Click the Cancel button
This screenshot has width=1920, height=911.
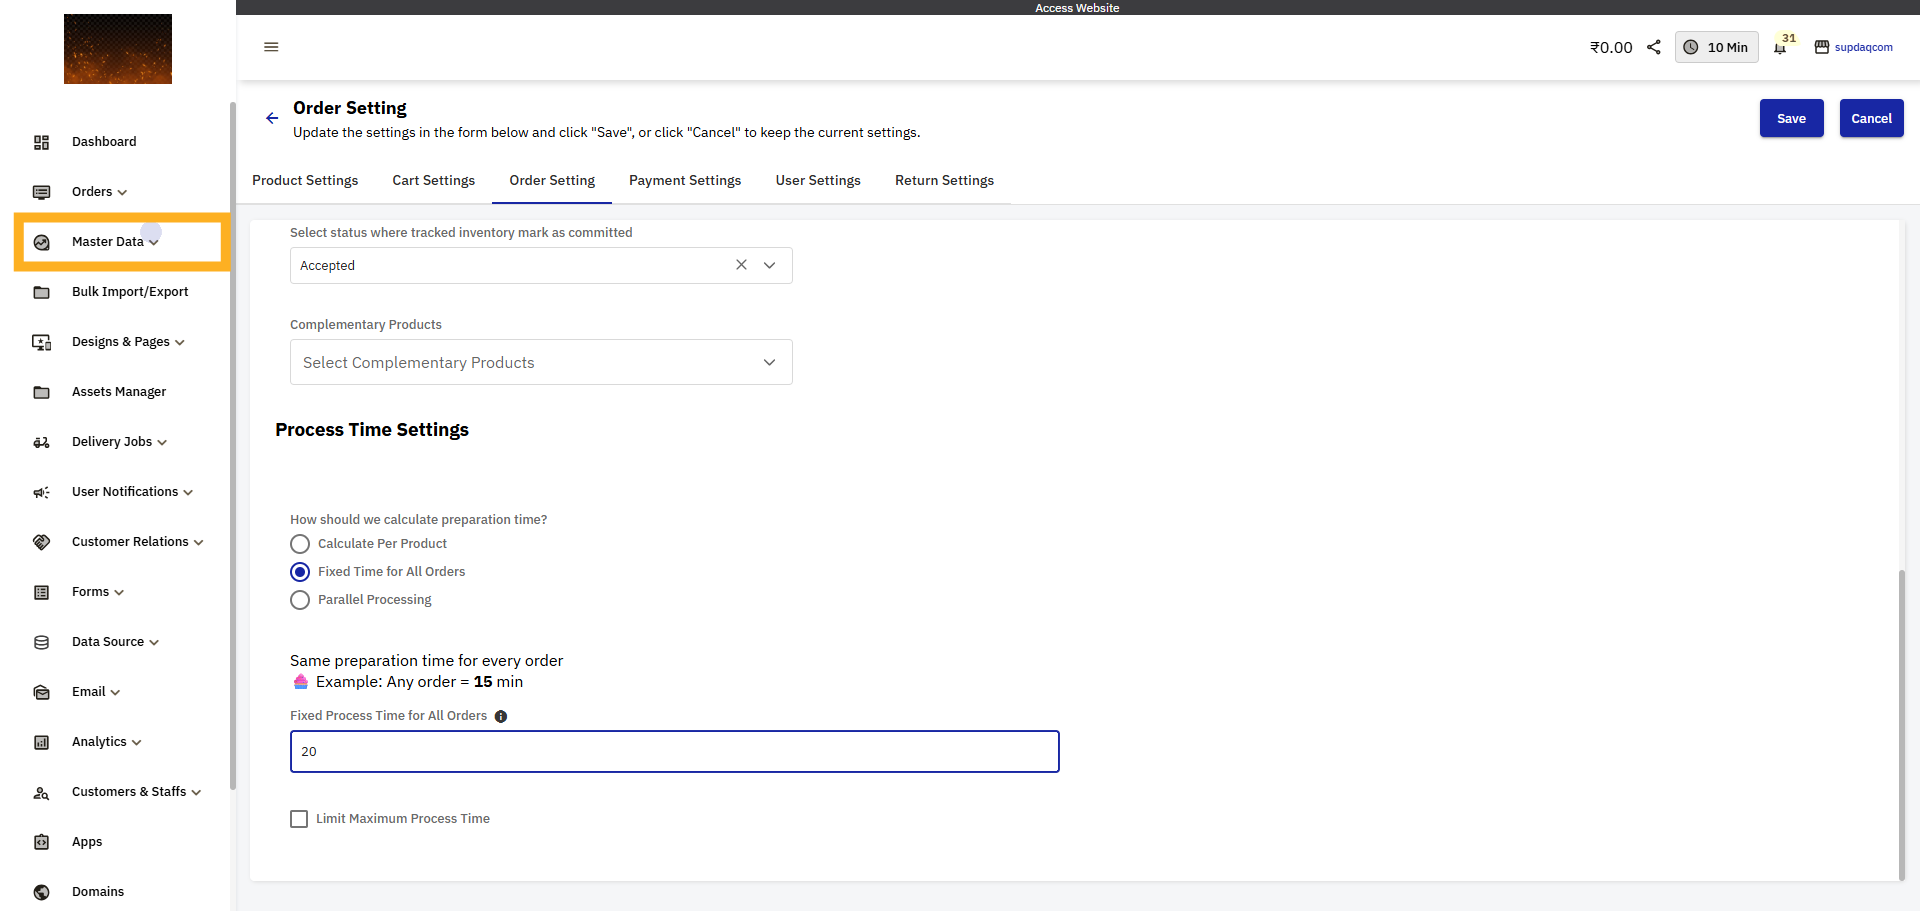(1871, 118)
